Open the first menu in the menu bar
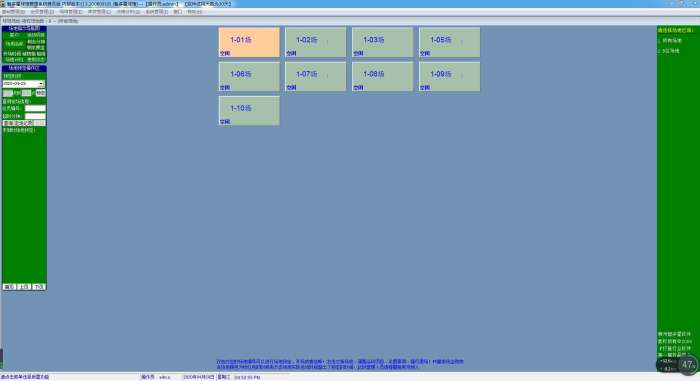Viewport: 700px width, 381px height. click(x=13, y=12)
